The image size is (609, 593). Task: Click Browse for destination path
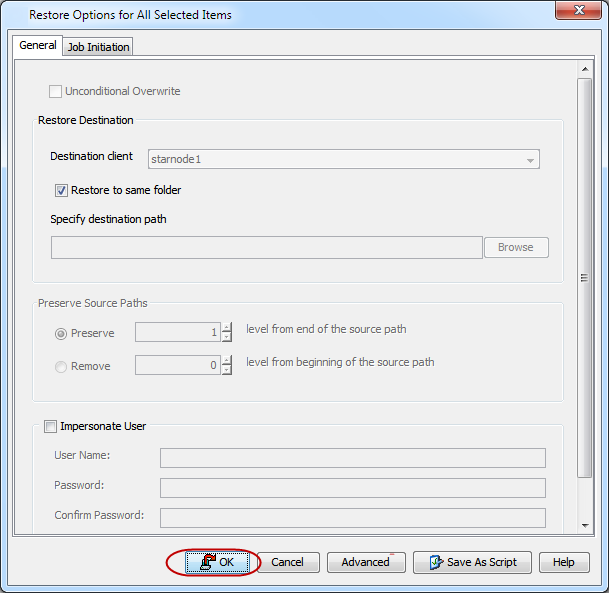click(515, 247)
